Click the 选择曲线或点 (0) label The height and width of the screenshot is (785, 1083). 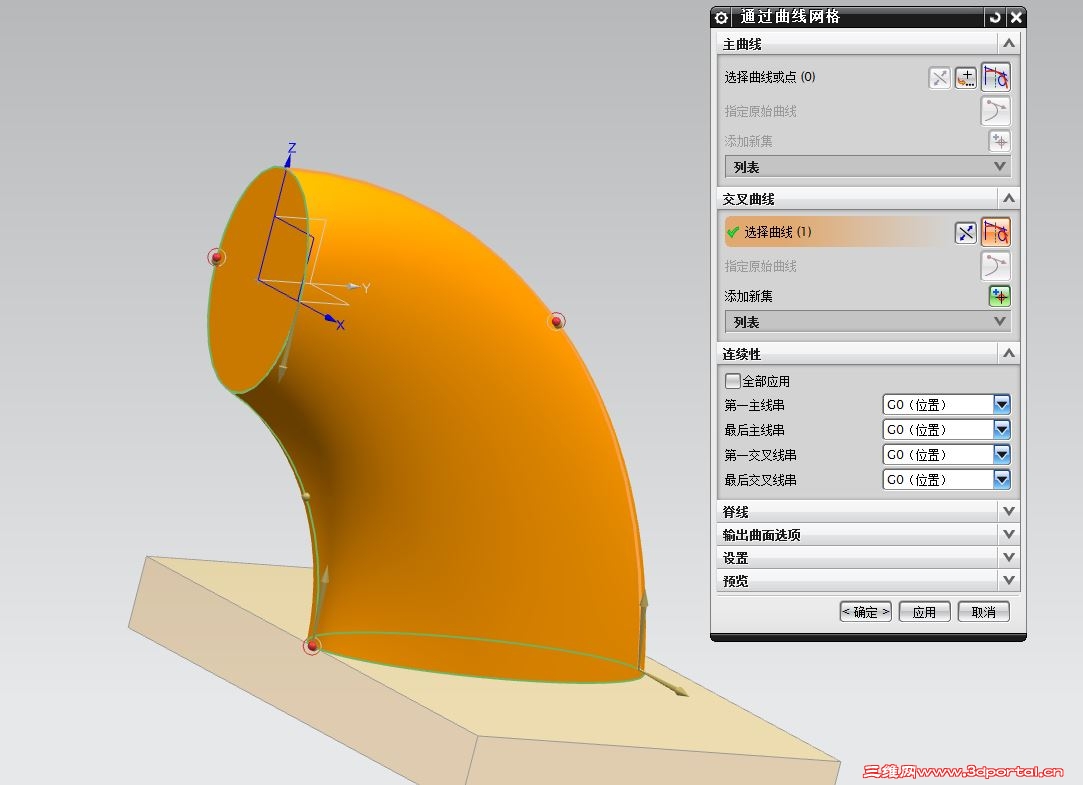click(x=769, y=77)
